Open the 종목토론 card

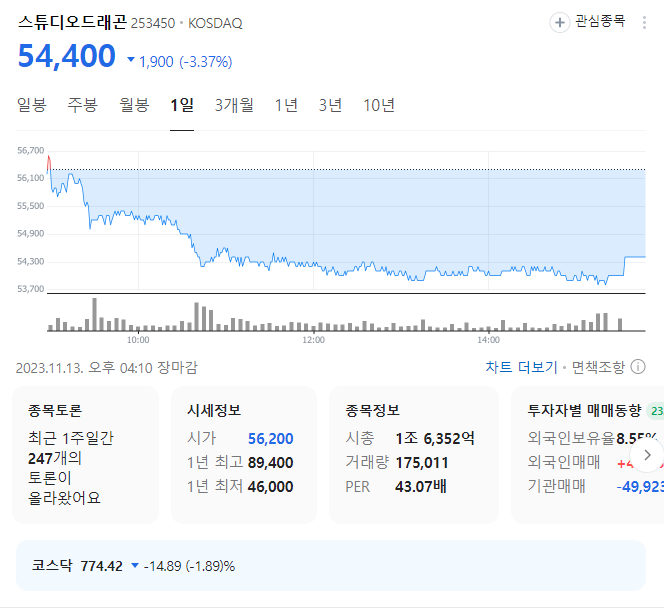pyautogui.click(x=86, y=455)
